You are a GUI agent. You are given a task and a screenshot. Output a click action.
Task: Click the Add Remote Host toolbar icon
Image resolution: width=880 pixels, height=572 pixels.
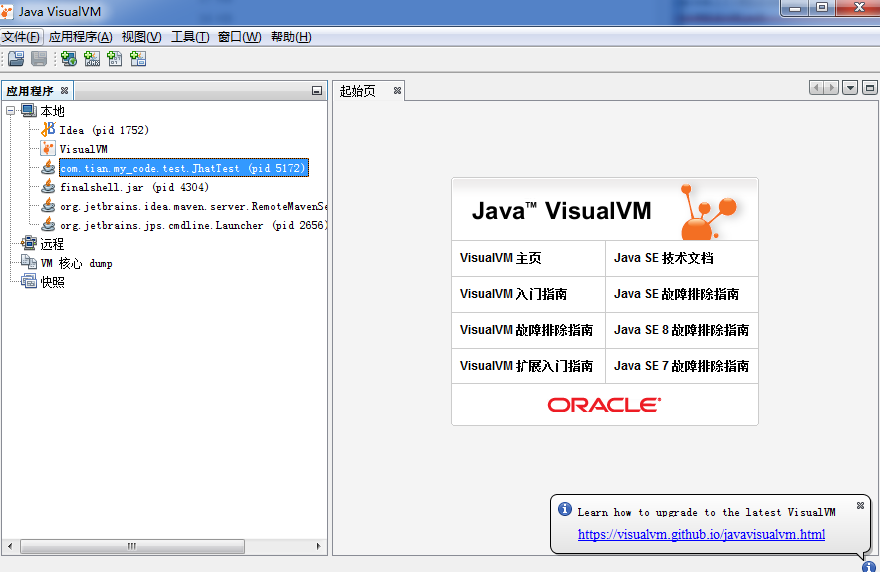click(x=69, y=59)
